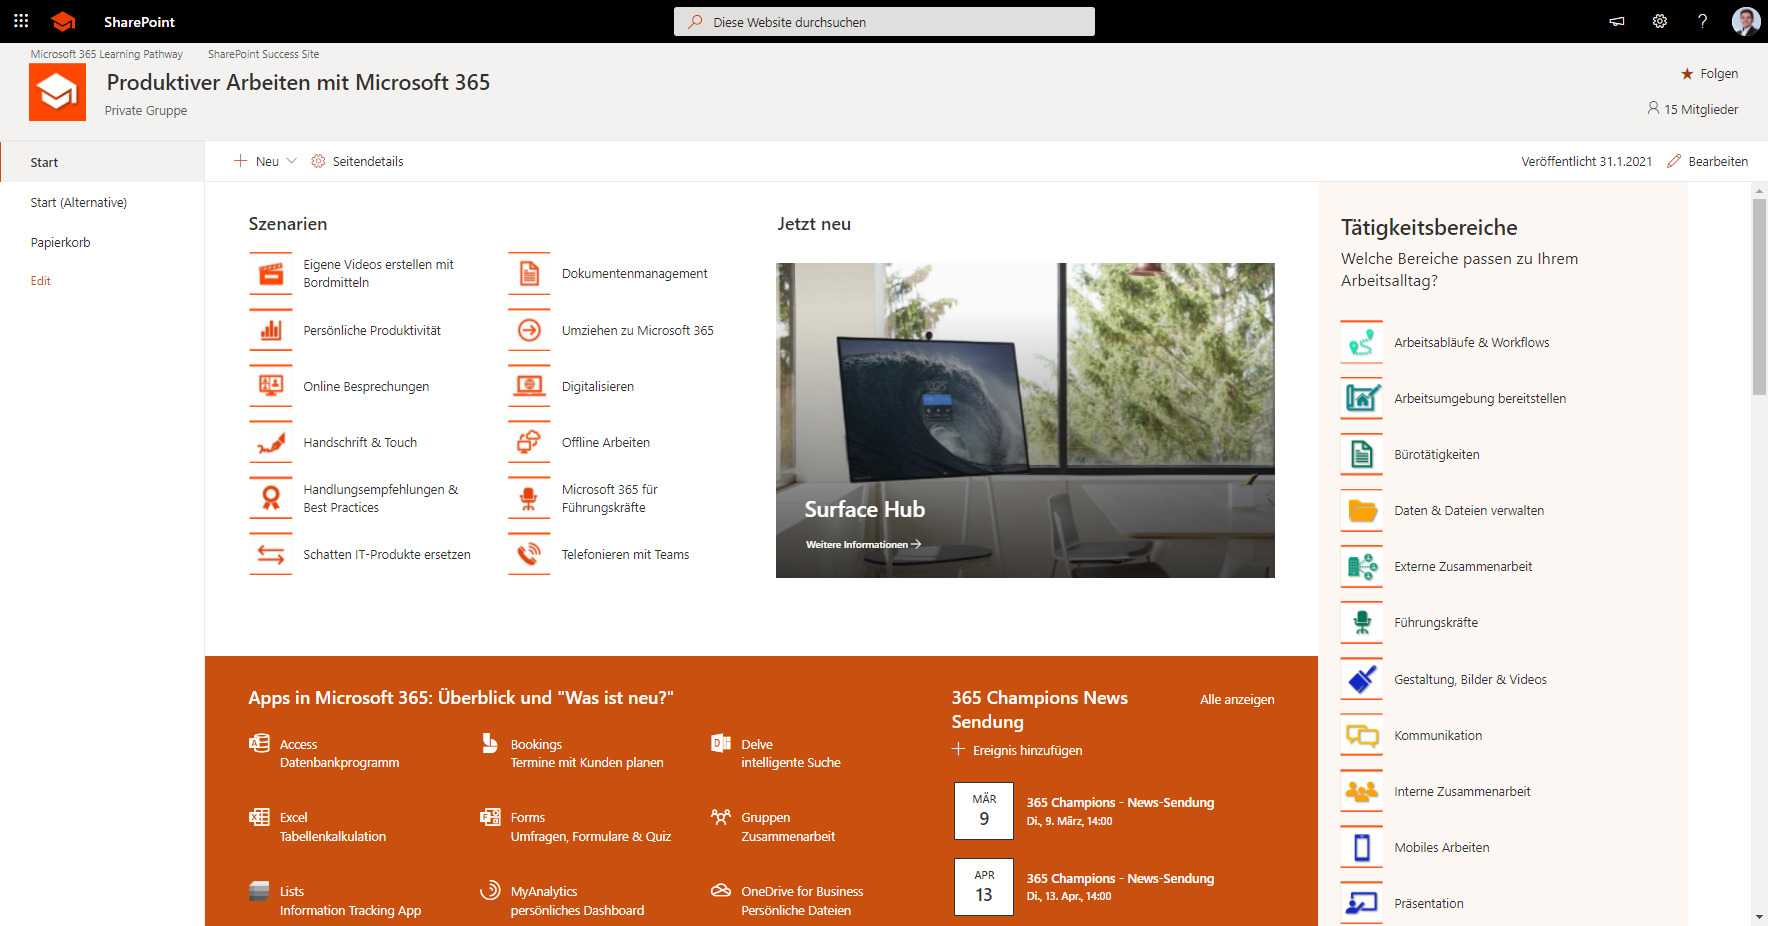Click the Surface Hub hero image

tap(1025, 420)
